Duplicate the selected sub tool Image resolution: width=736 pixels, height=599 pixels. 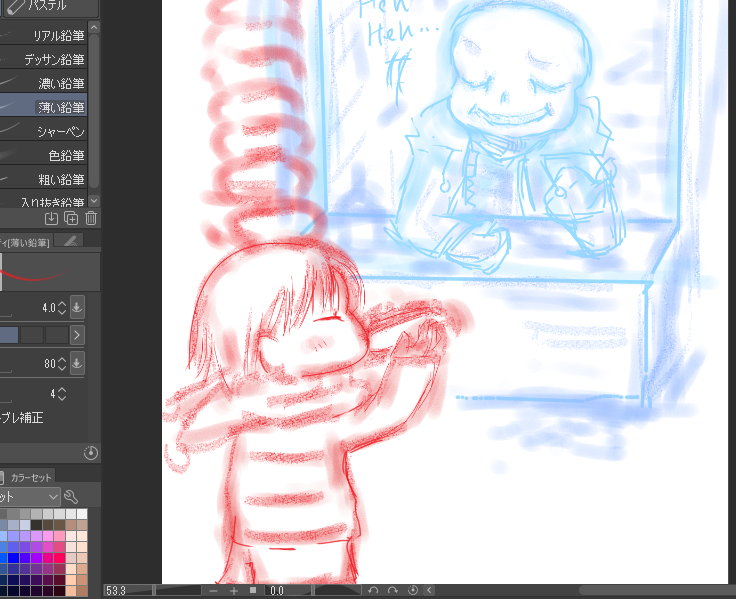pyautogui.click(x=71, y=218)
